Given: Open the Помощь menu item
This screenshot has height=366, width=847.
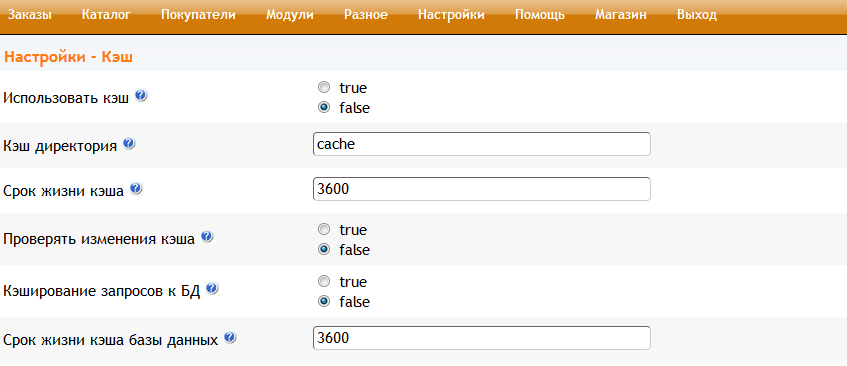Looking at the screenshot, I should 540,15.
